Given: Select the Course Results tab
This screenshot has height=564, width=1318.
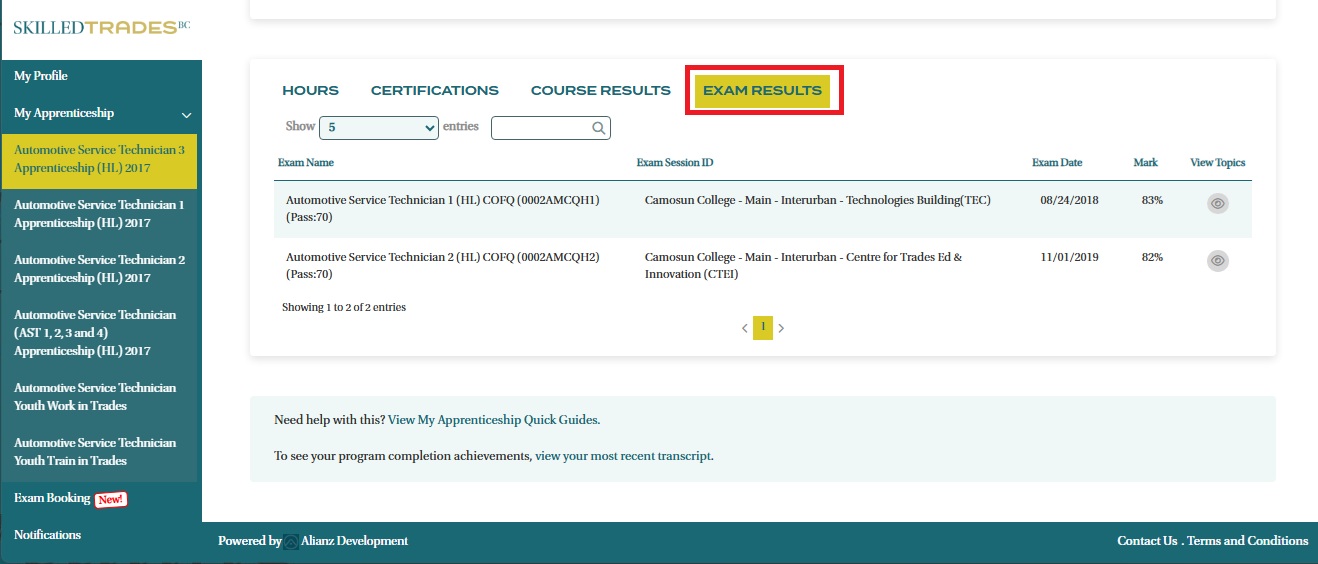Looking at the screenshot, I should [x=600, y=91].
